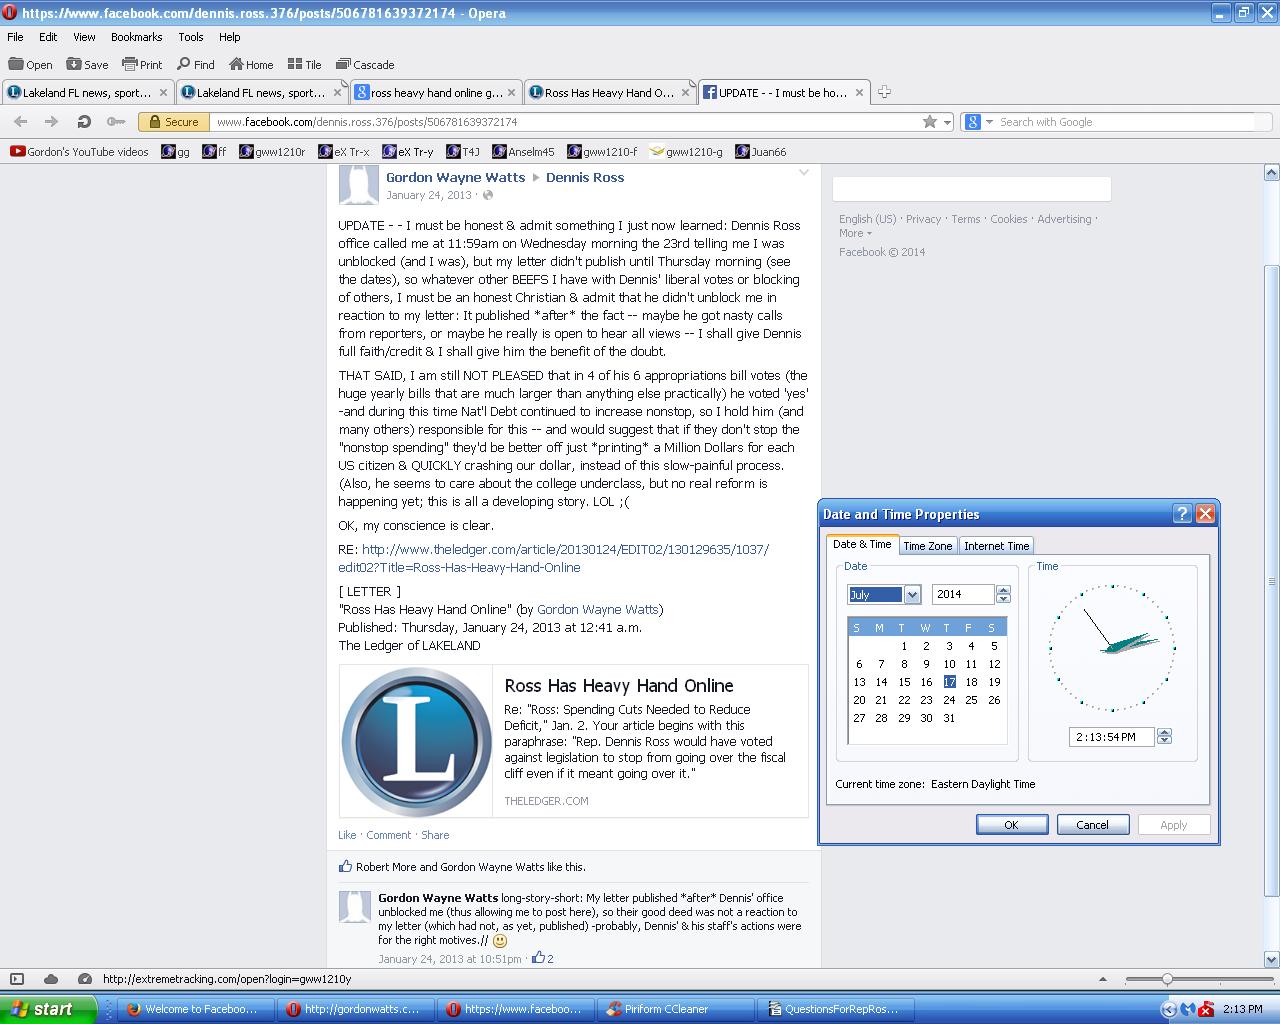
Task: Click the Like link under the post
Action: (x=347, y=835)
